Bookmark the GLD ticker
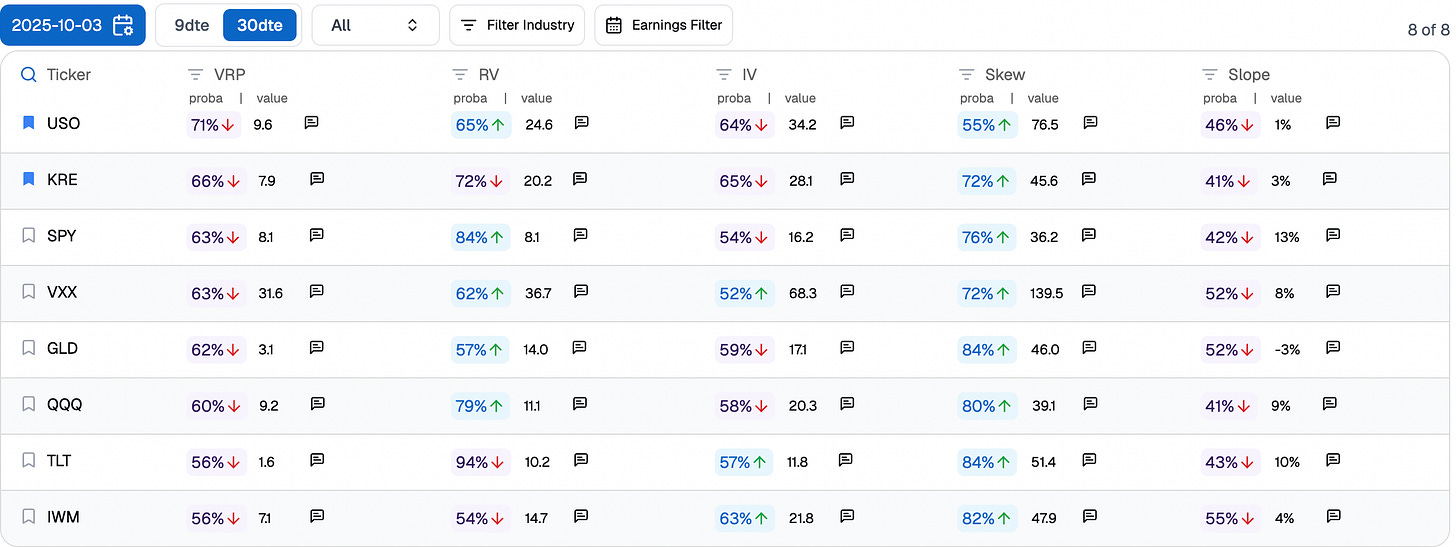This screenshot has height=547, width=1456. click(x=28, y=348)
